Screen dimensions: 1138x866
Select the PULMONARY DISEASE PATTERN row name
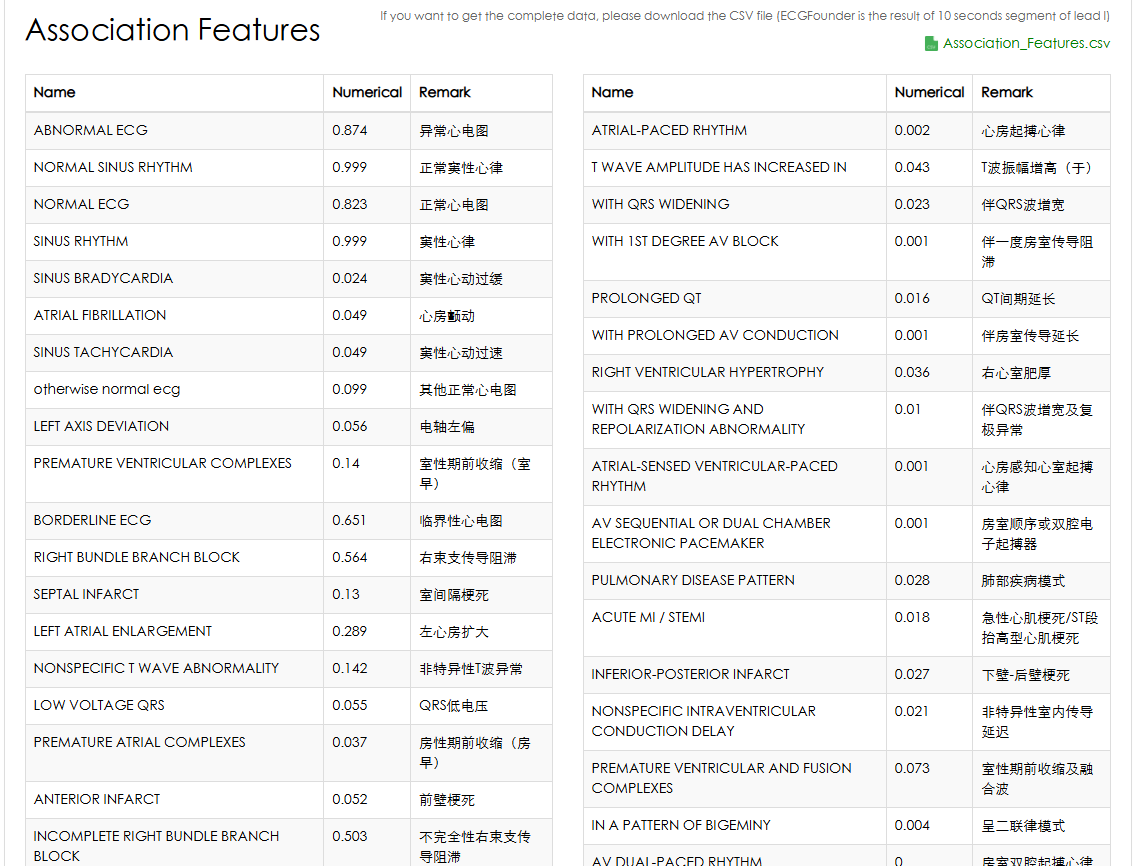click(693, 580)
